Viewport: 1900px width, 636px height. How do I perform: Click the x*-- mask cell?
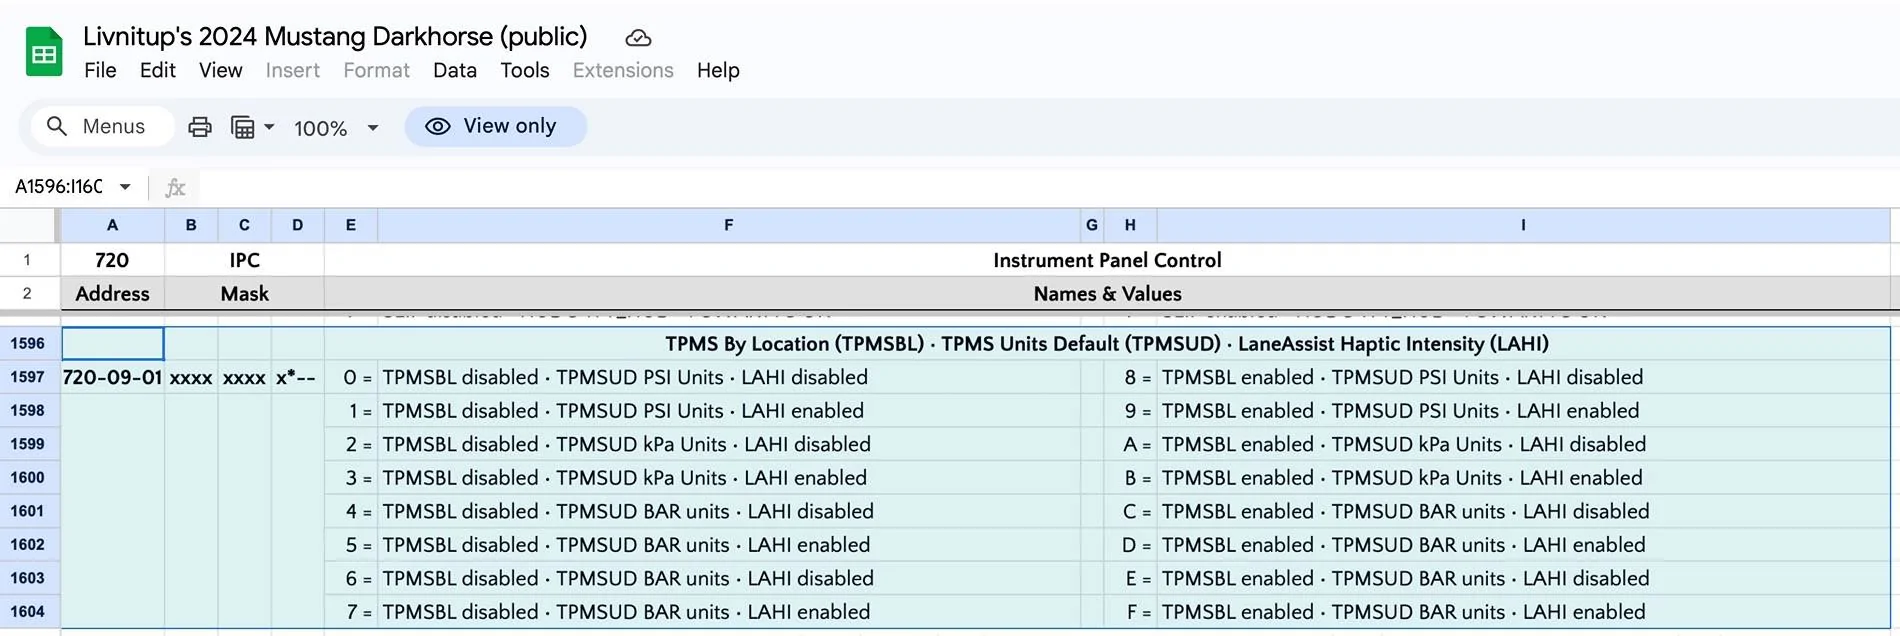(x=297, y=377)
